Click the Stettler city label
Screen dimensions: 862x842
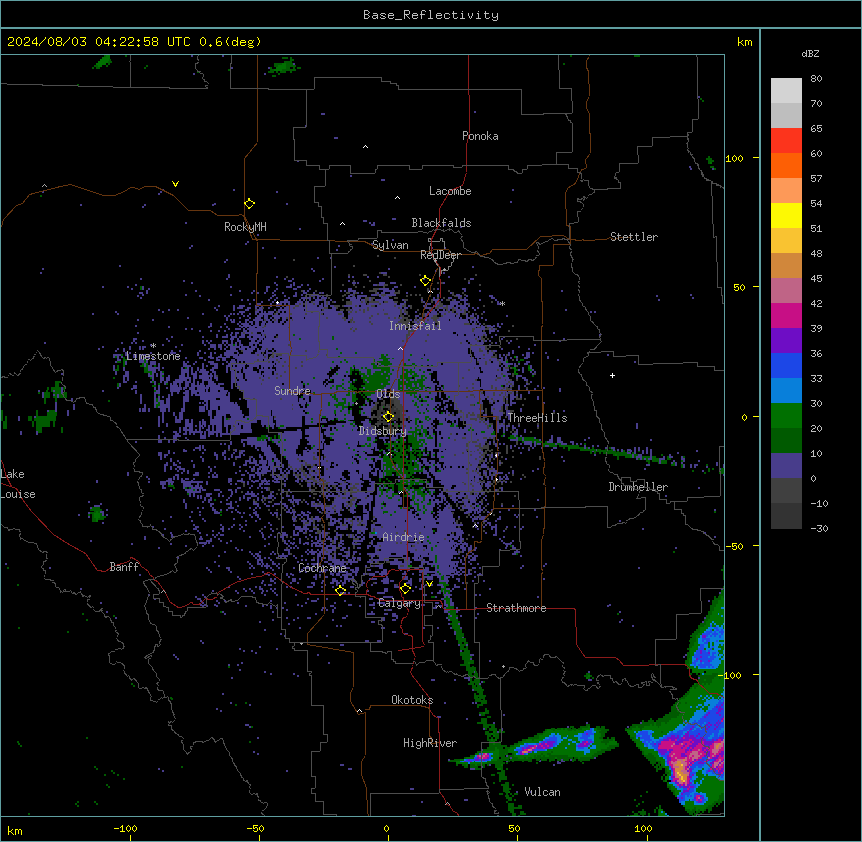click(x=634, y=237)
